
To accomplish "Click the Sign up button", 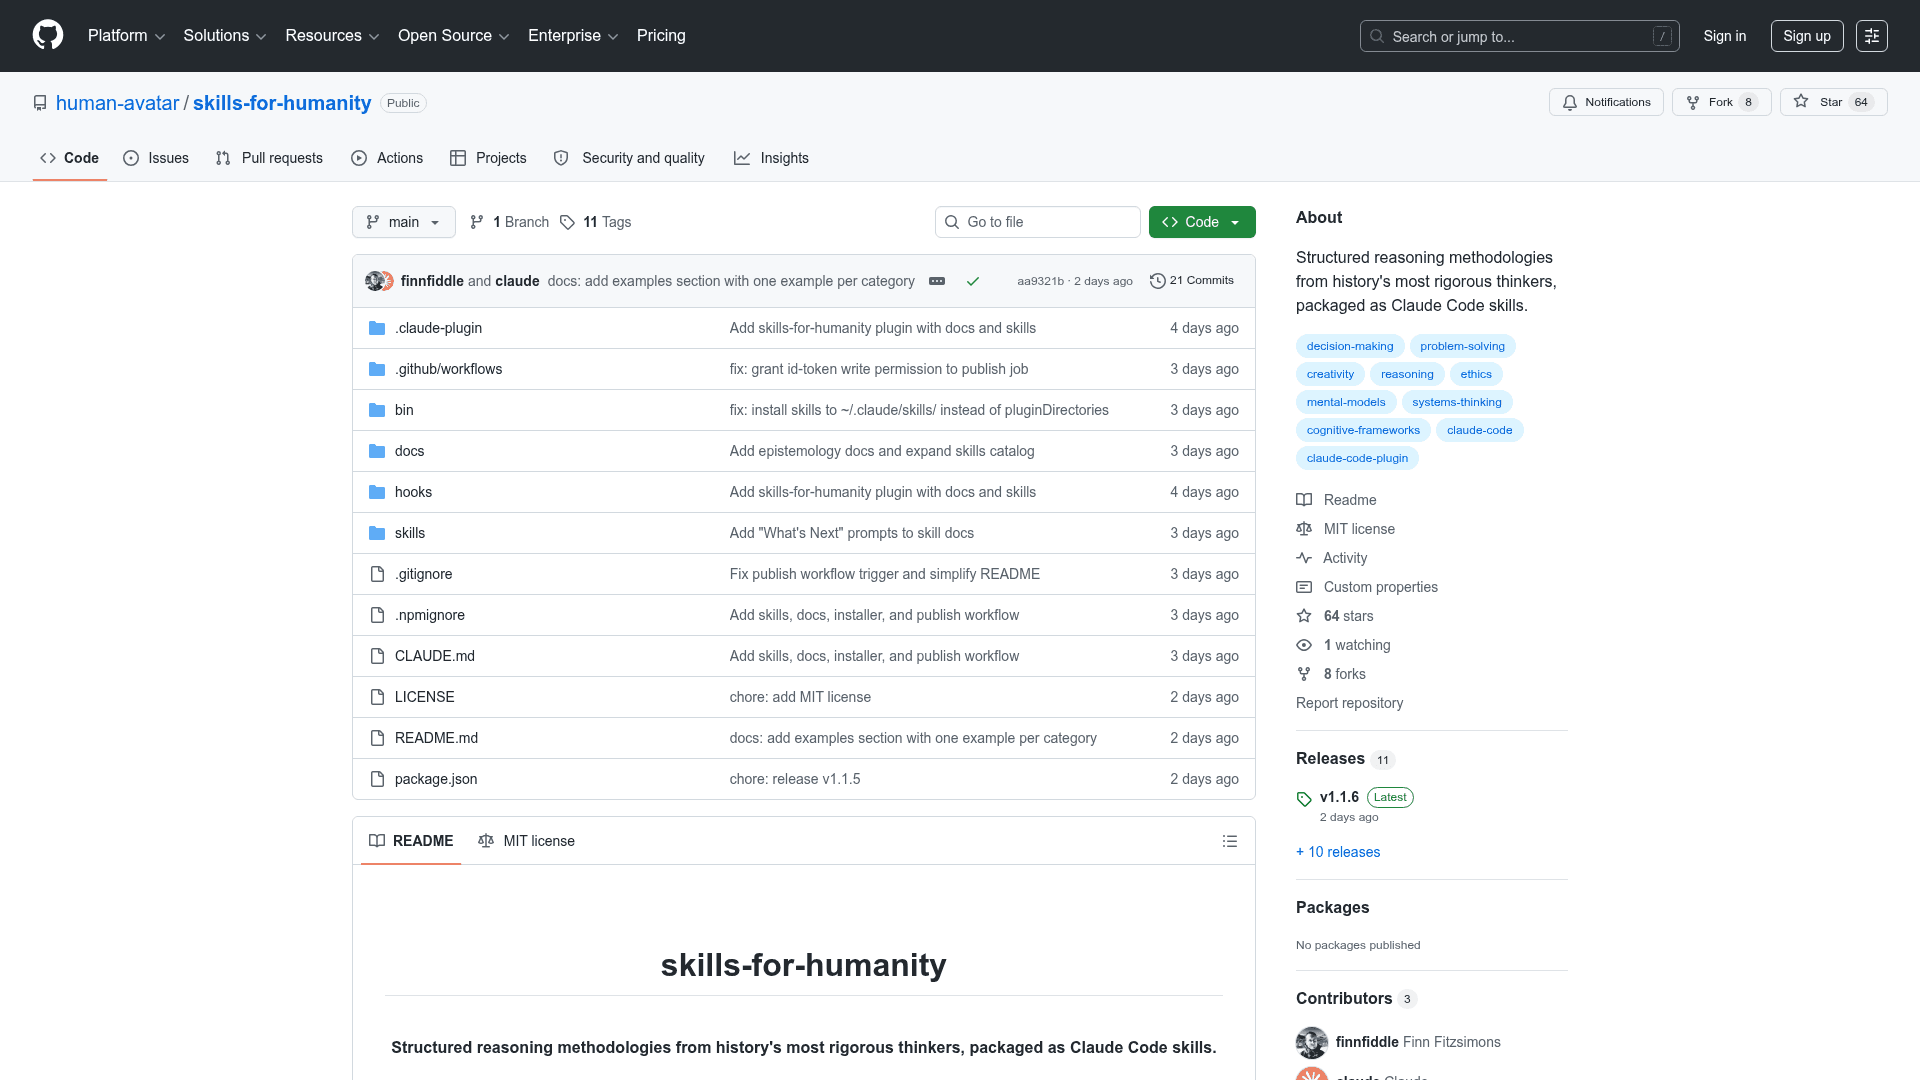I will pyautogui.click(x=1807, y=36).
